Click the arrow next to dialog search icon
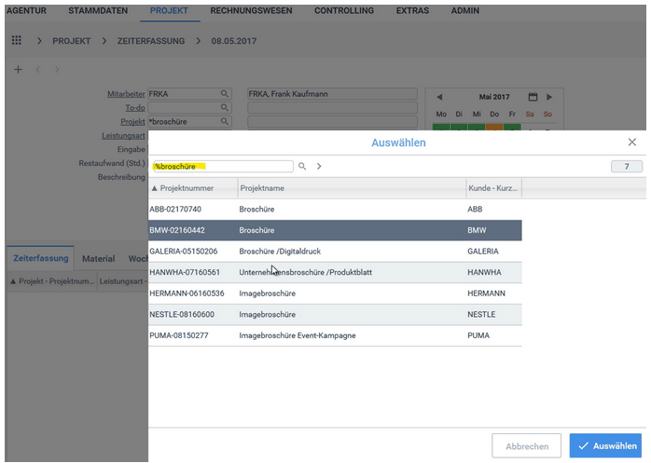Viewport: 651px width, 463px height. pyautogui.click(x=318, y=166)
